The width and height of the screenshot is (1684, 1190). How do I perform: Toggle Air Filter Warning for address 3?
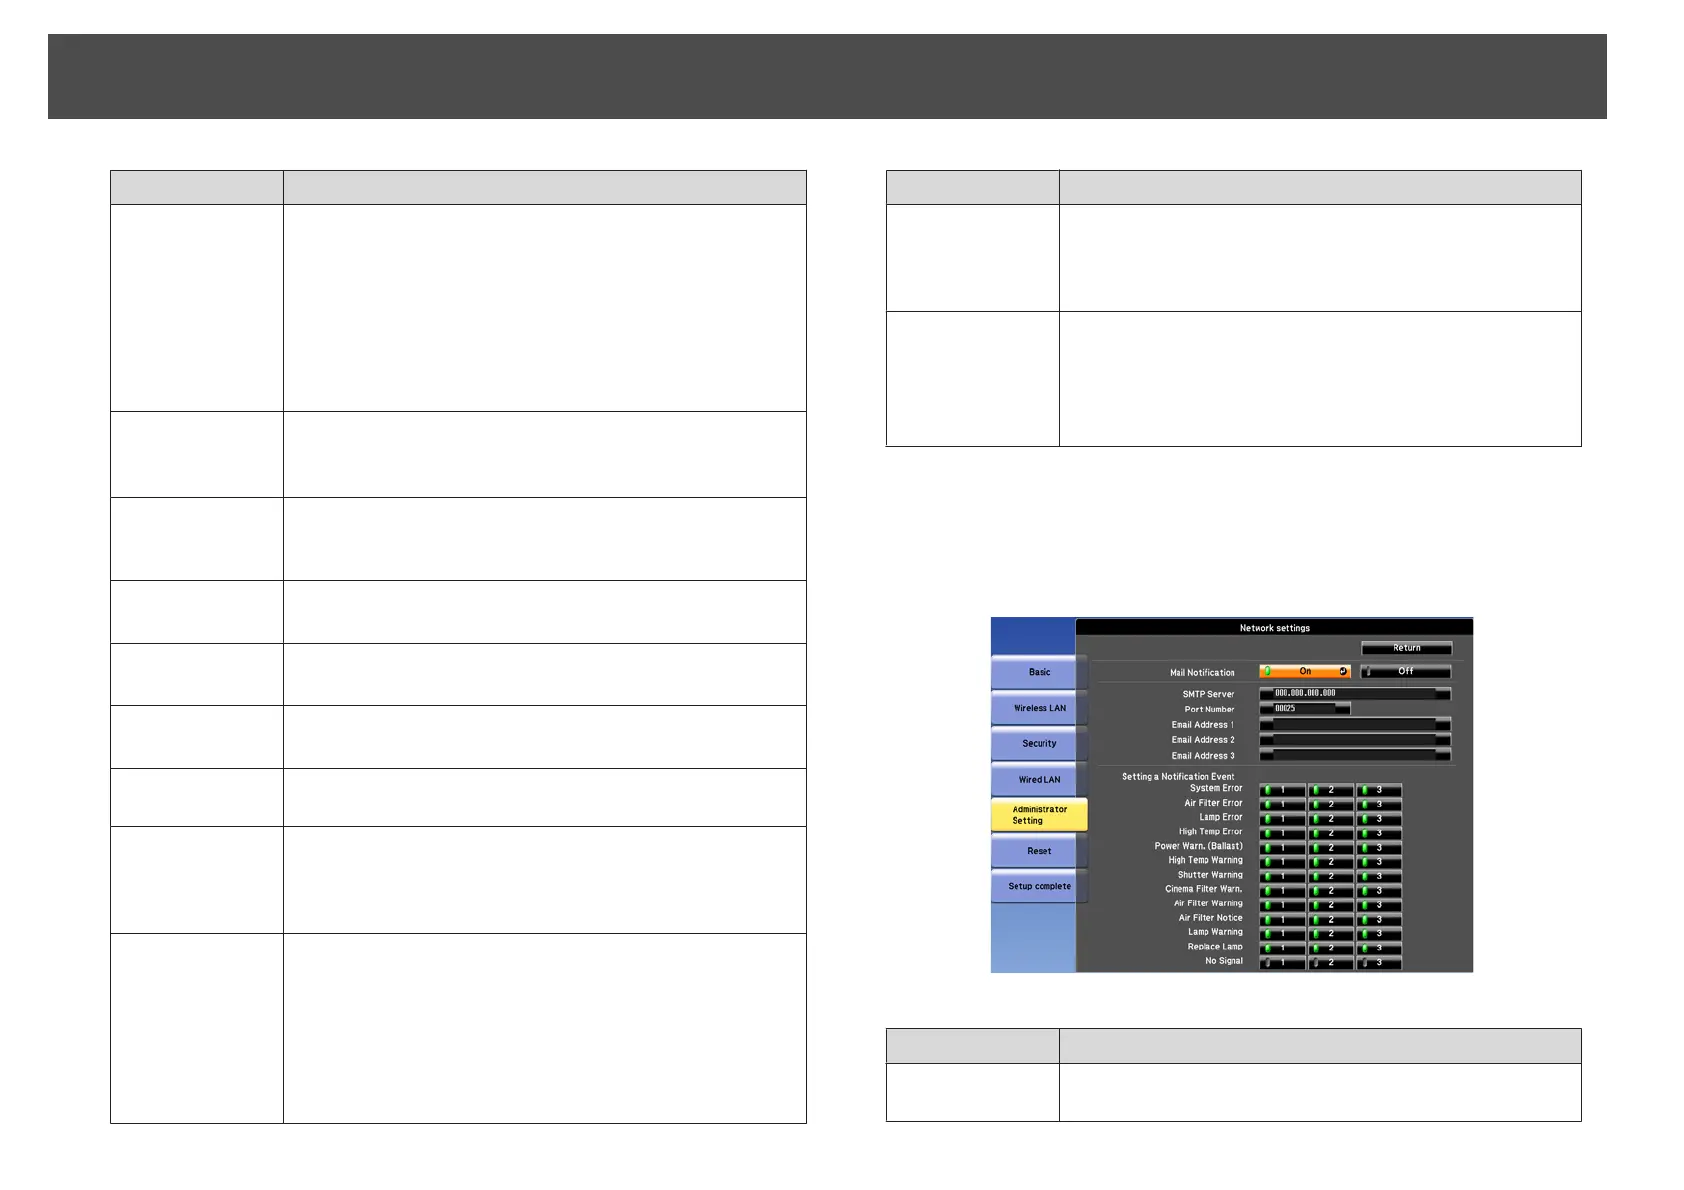[1379, 905]
